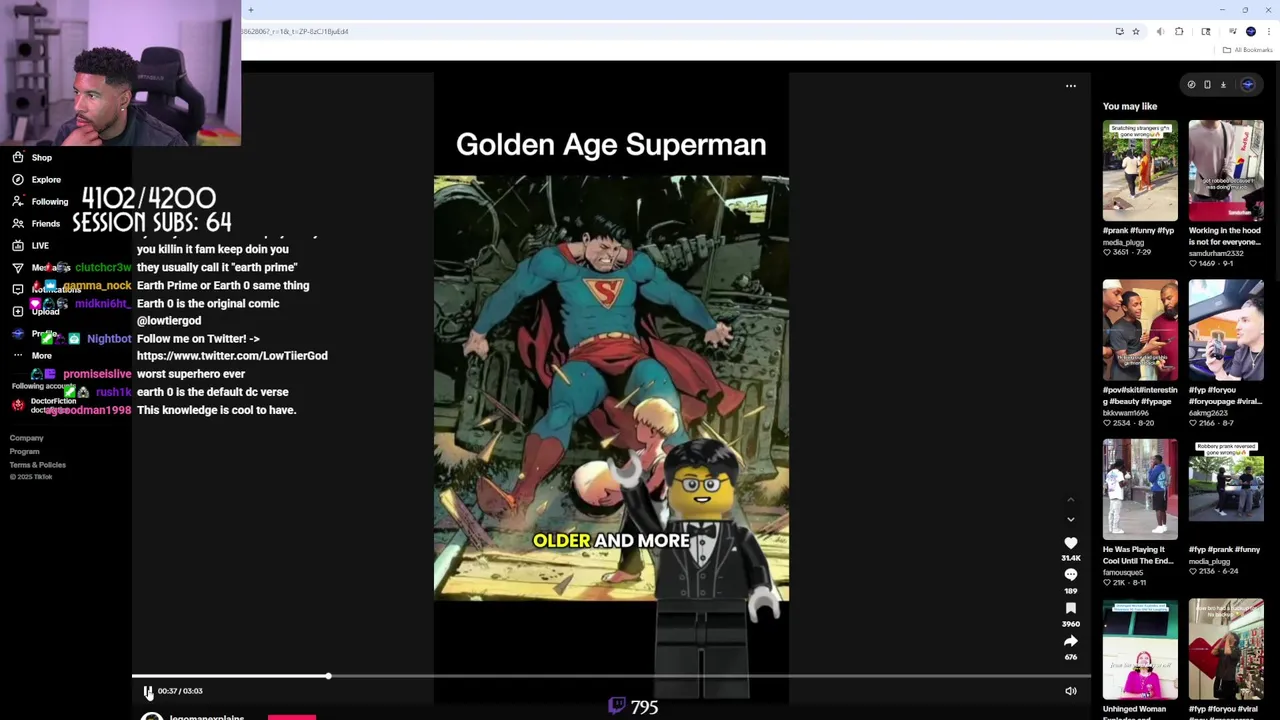Share the video using arrow icon
The image size is (1280, 720).
pyautogui.click(x=1071, y=641)
